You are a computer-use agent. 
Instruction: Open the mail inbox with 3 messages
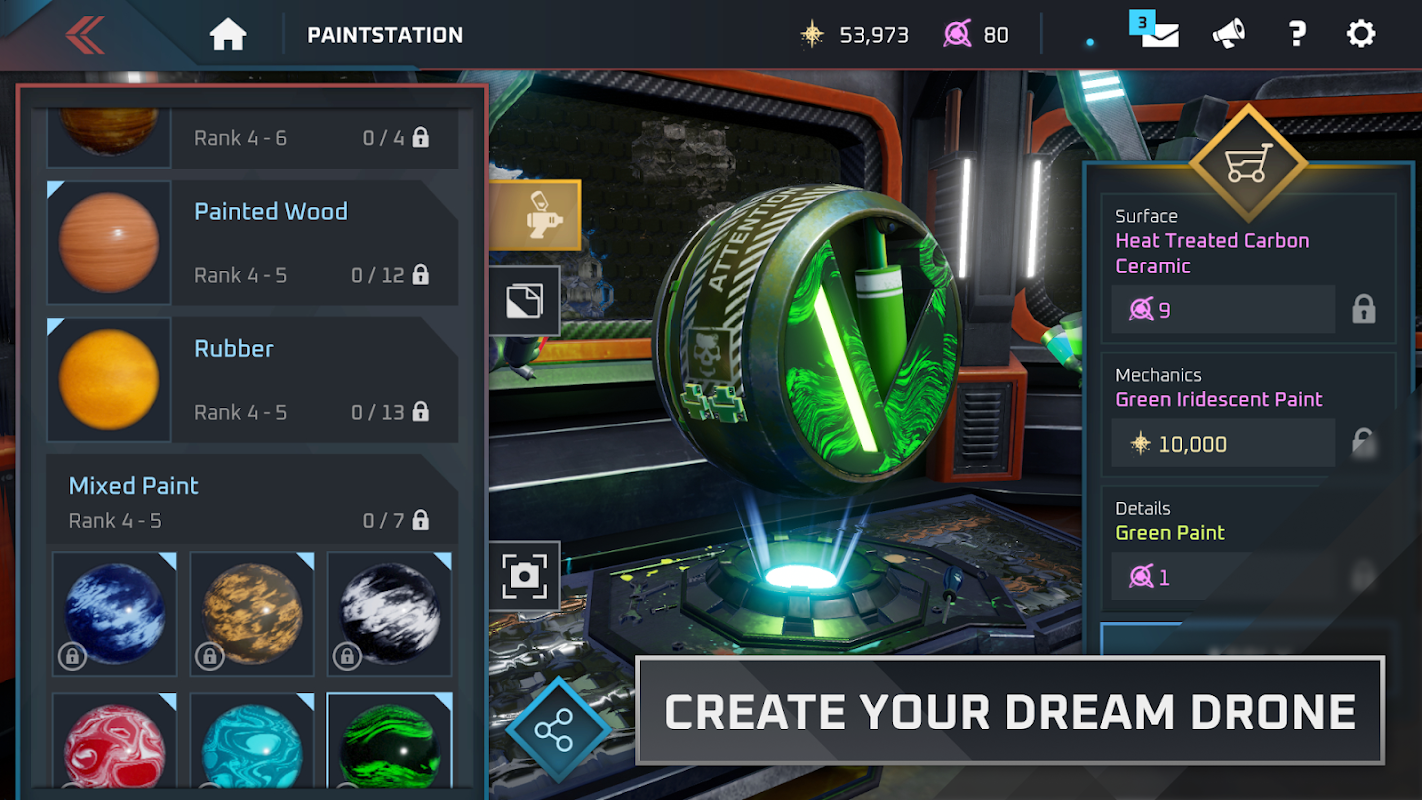(x=1158, y=33)
